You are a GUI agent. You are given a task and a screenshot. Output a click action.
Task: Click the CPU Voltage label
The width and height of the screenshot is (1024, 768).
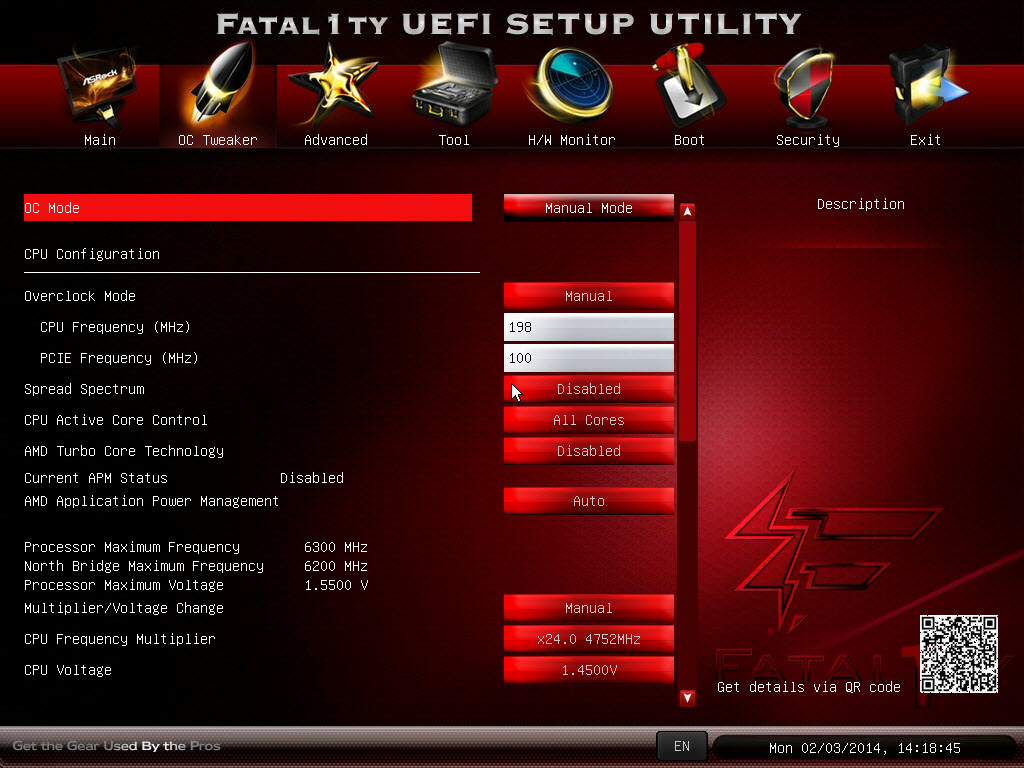point(68,670)
